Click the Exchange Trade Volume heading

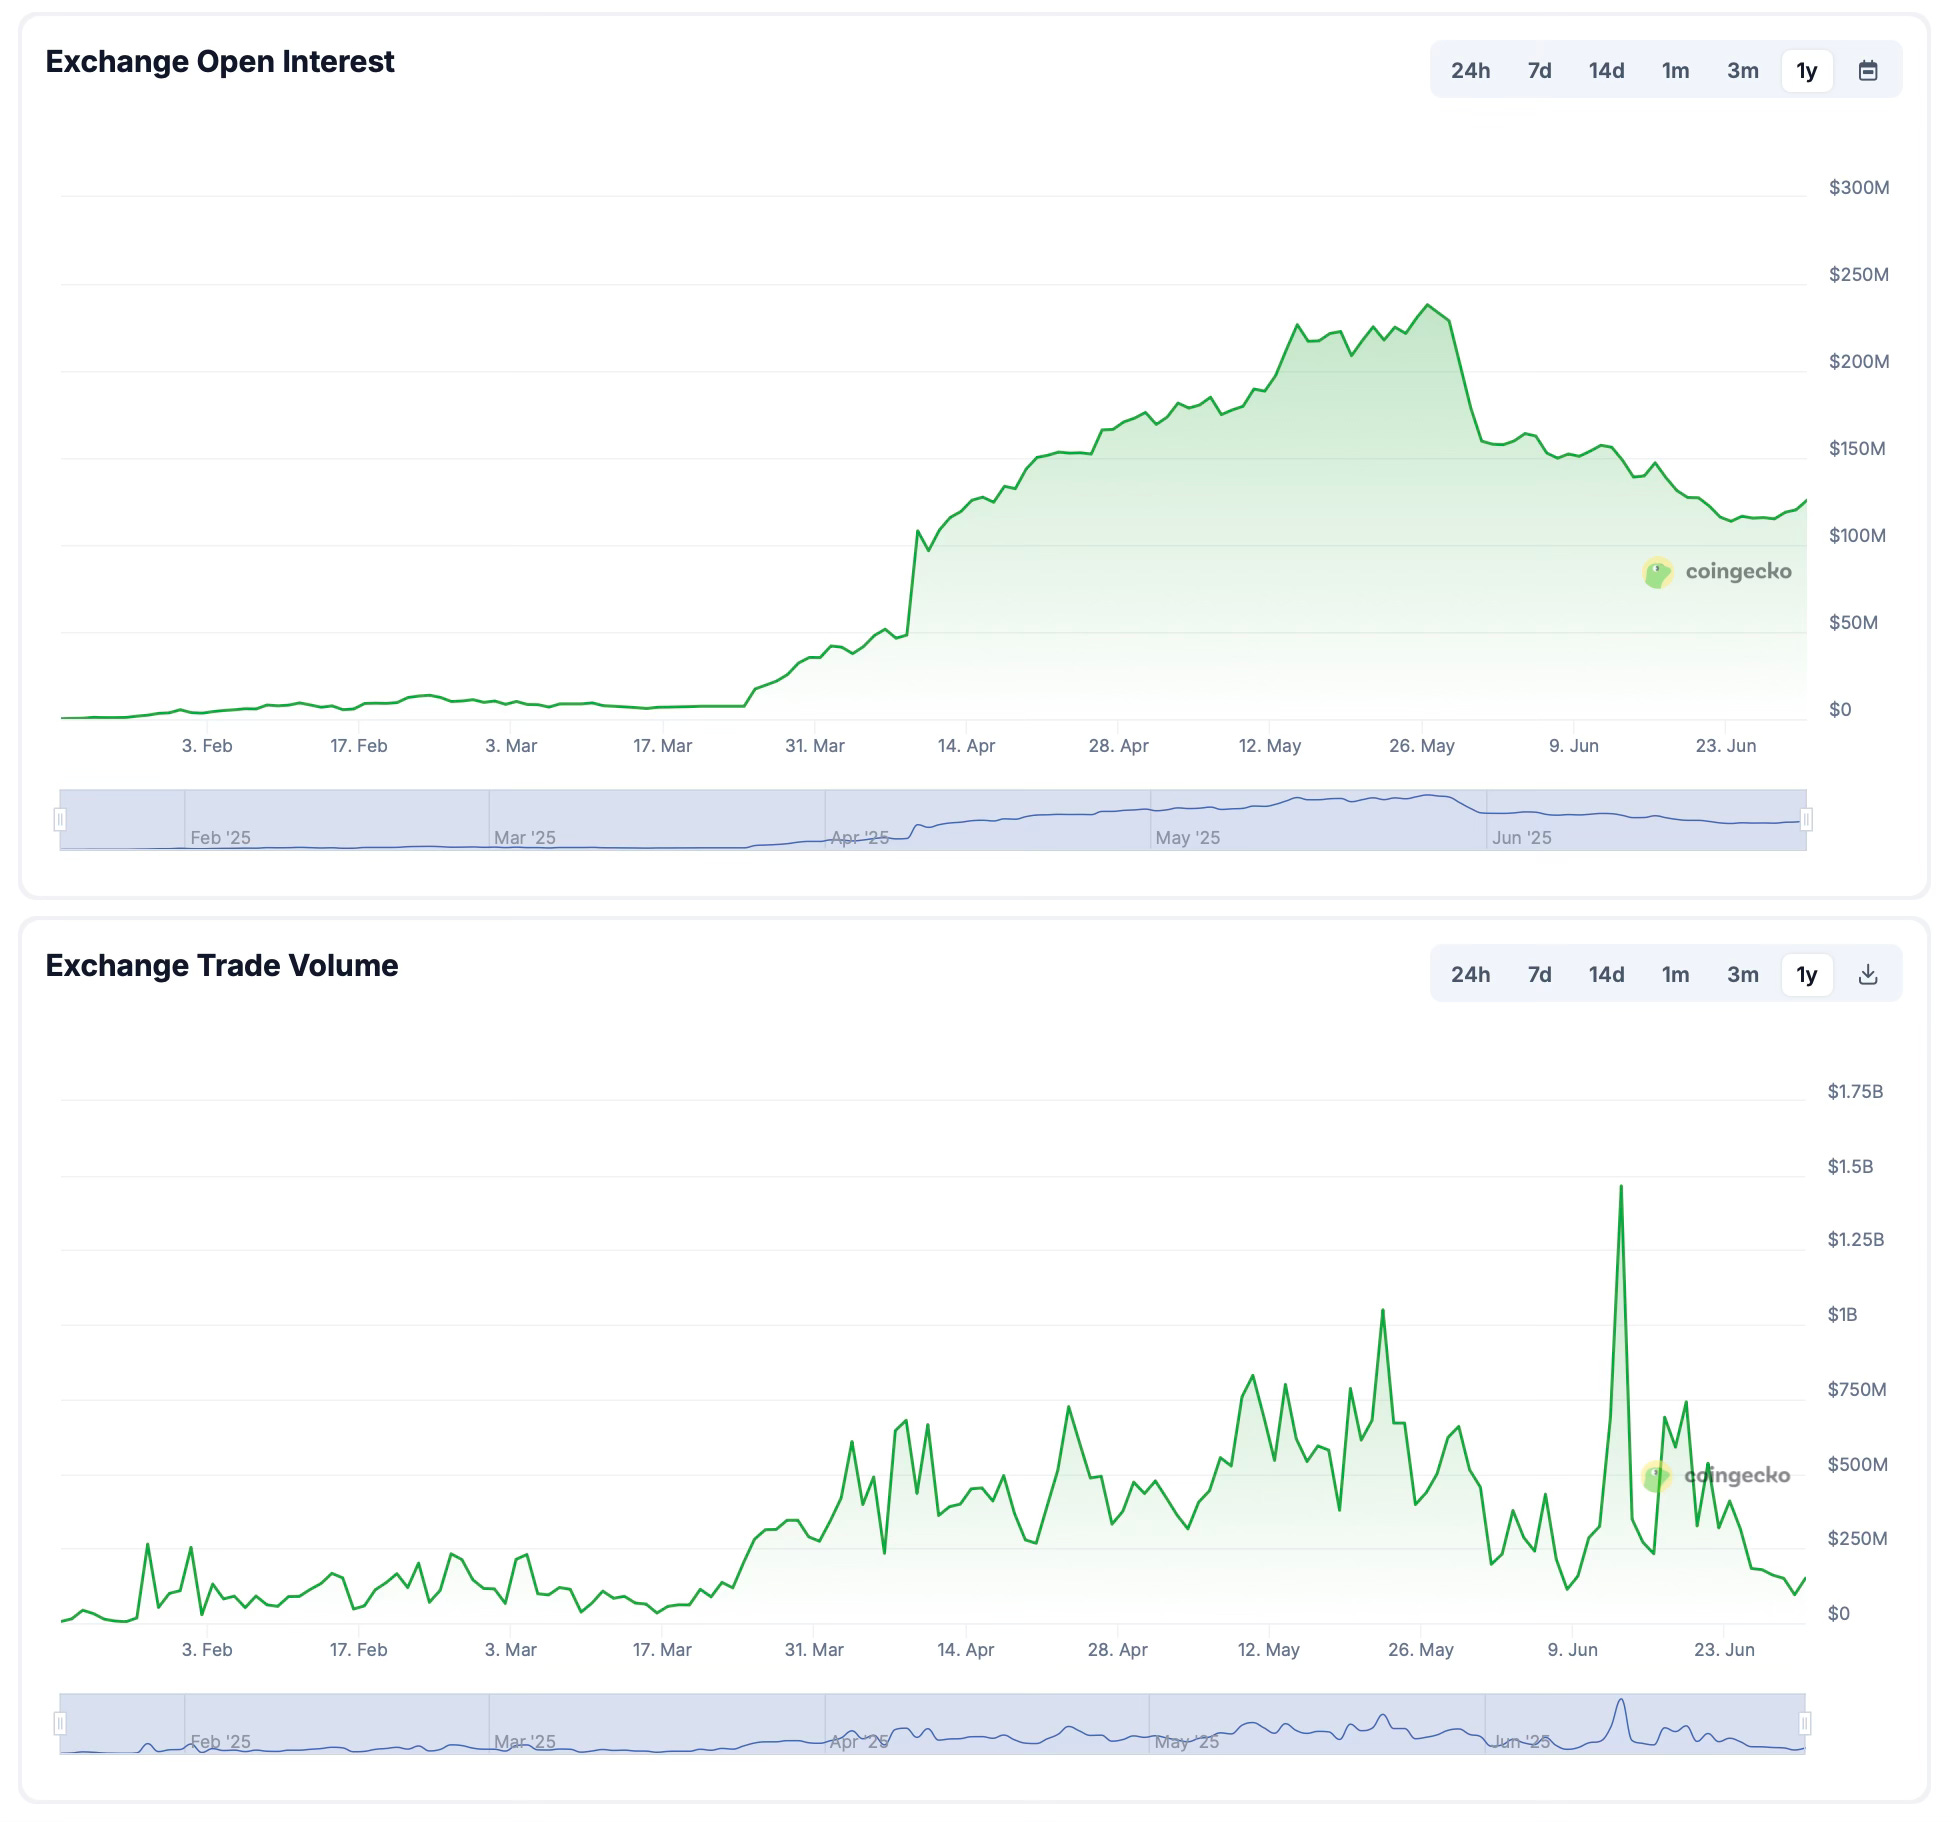222,965
